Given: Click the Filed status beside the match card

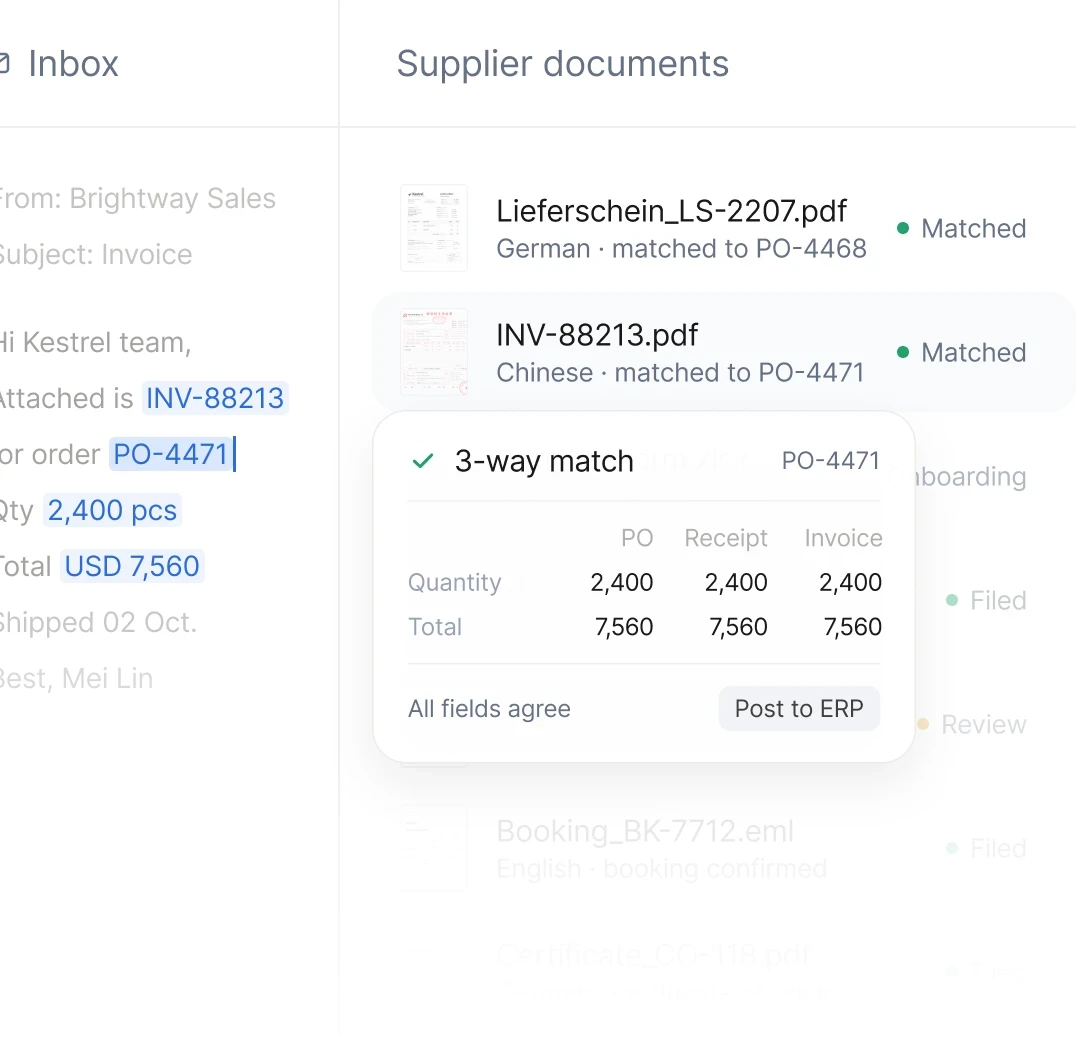Looking at the screenshot, I should (986, 600).
